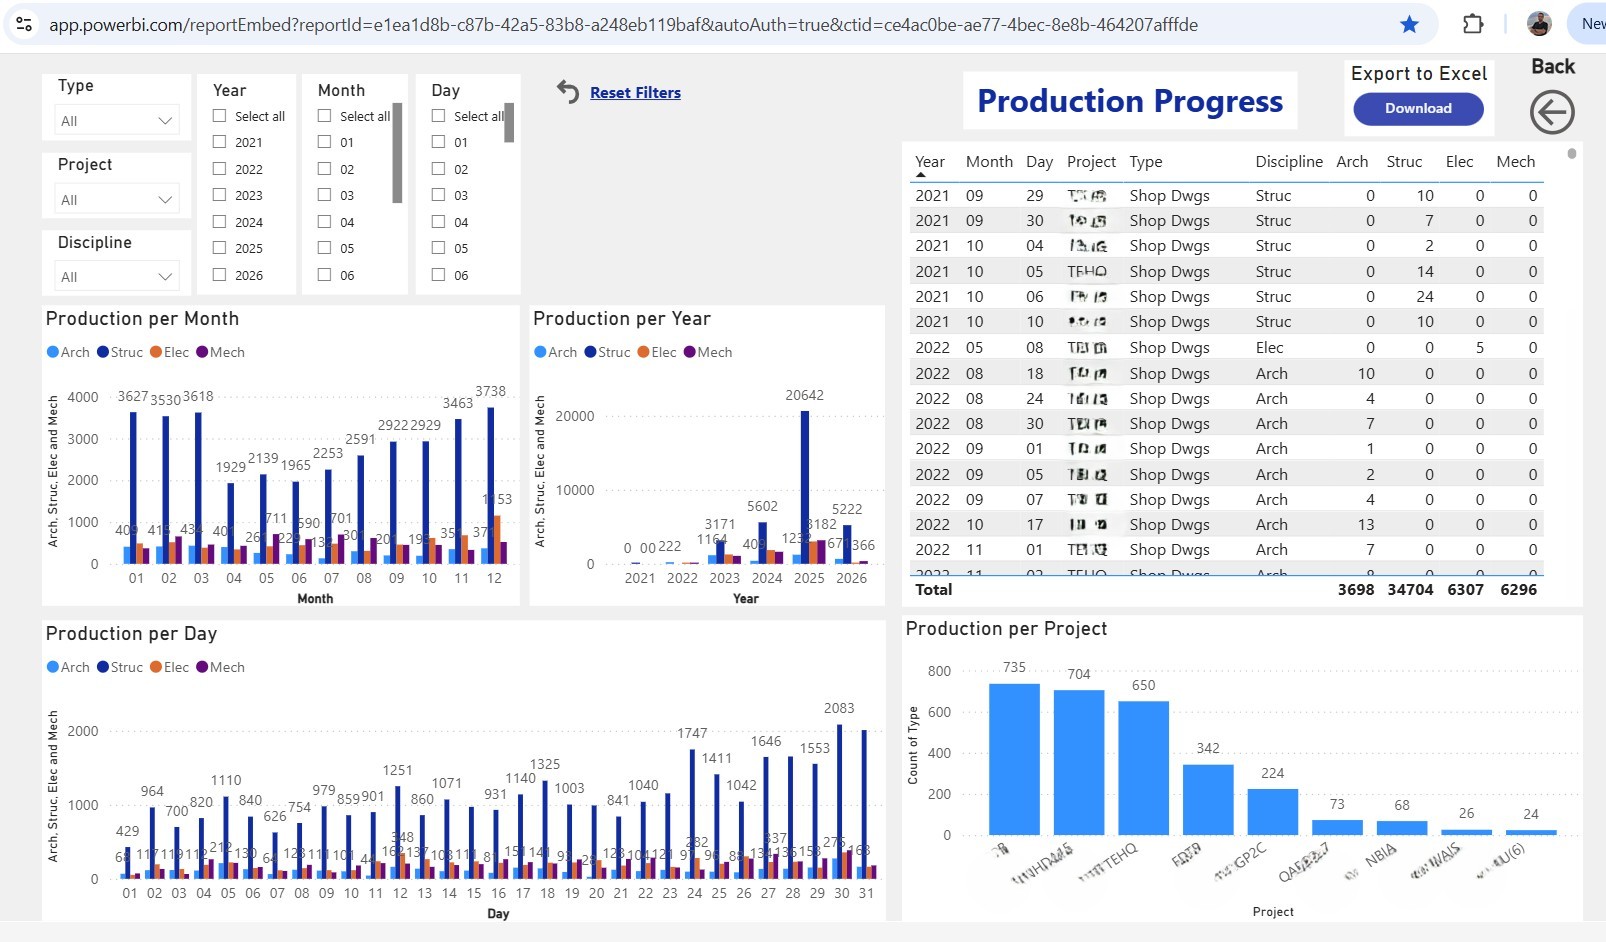Image resolution: width=1606 pixels, height=942 pixels.
Task: Open the browser extensions puzzle icon
Action: [x=1473, y=24]
